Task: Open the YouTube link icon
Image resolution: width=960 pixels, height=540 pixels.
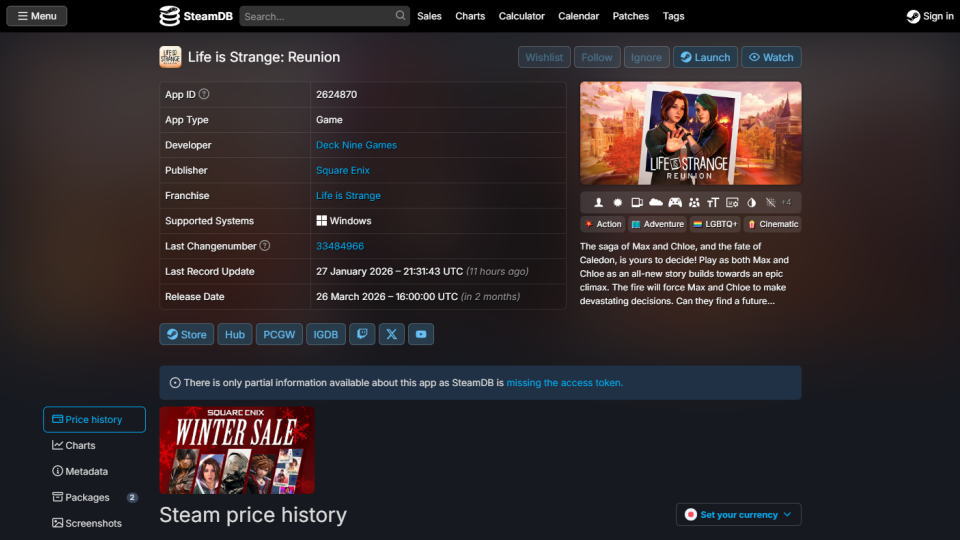Action: 421,334
